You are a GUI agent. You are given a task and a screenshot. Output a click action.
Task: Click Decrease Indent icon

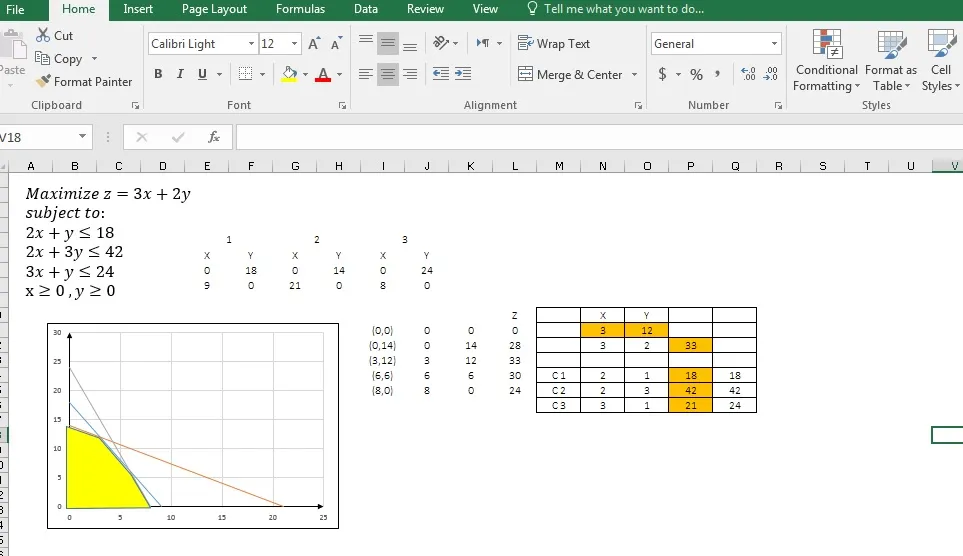point(440,74)
